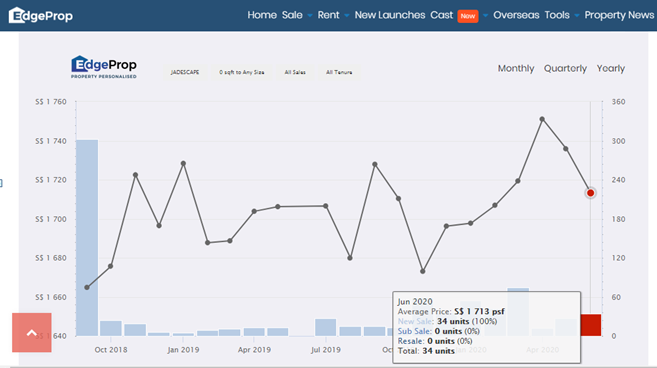Image resolution: width=657 pixels, height=368 pixels.
Task: Expand the Cast dropdown arrow
Action: pyautogui.click(x=485, y=16)
